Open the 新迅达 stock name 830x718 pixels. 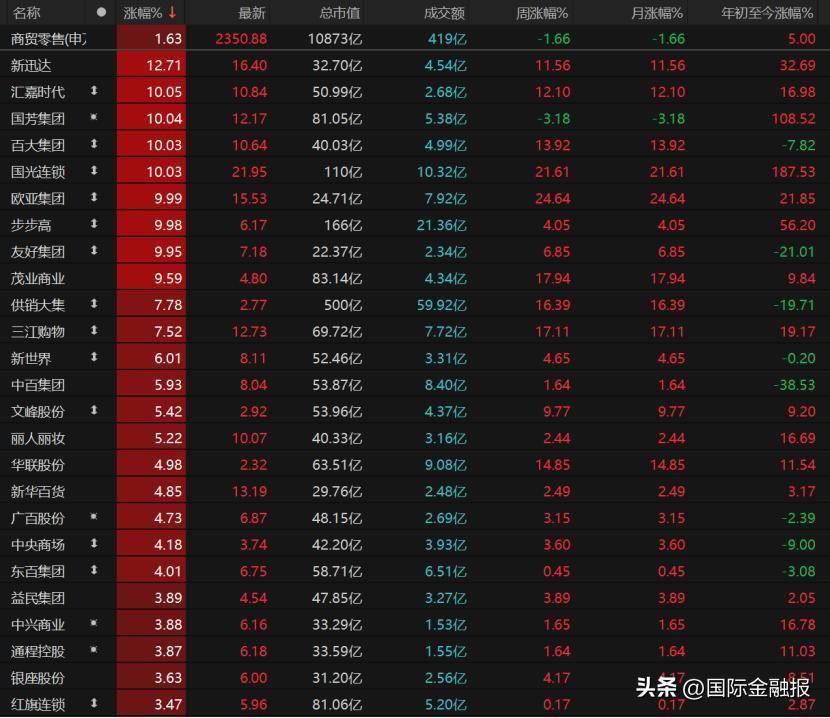click(31, 66)
